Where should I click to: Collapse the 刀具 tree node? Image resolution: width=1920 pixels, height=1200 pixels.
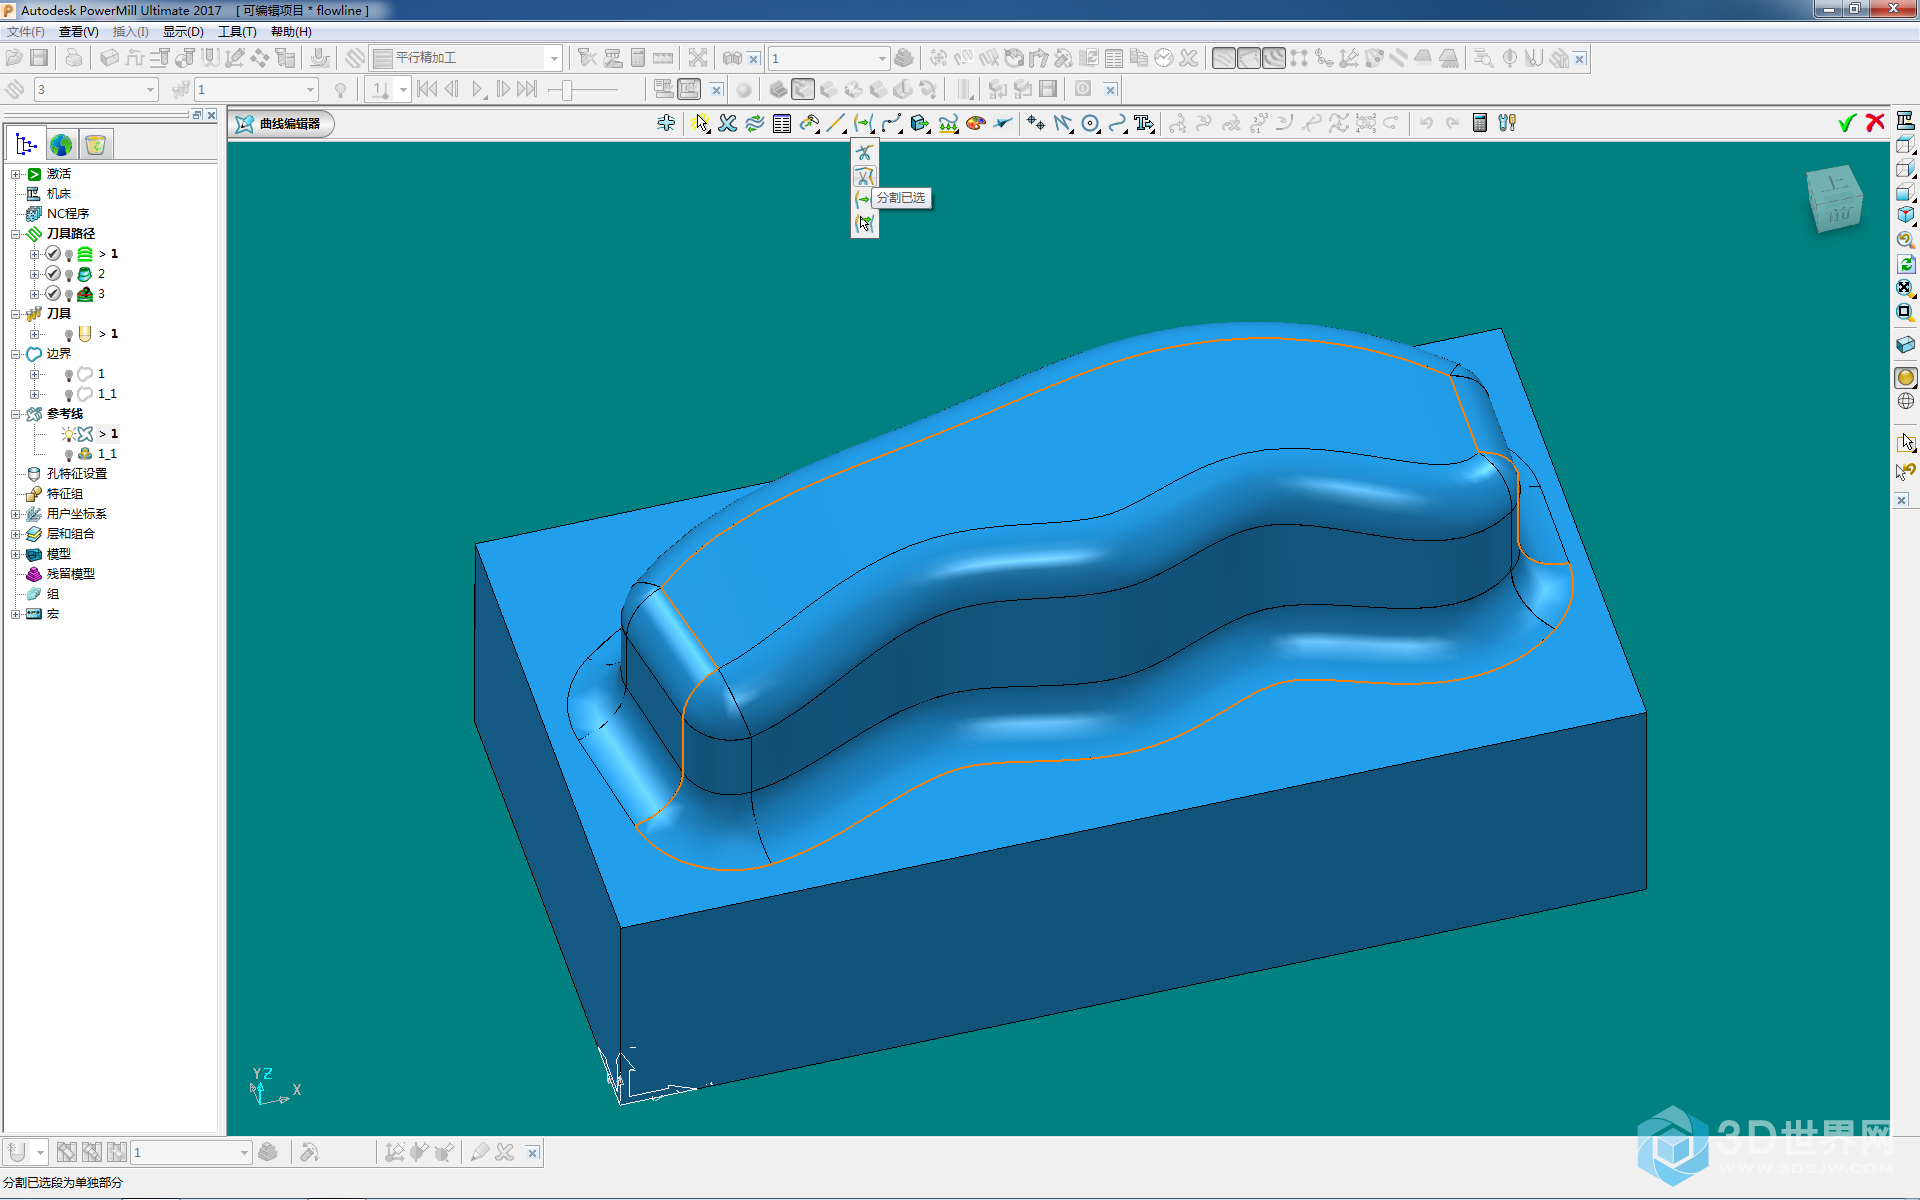pos(16,314)
